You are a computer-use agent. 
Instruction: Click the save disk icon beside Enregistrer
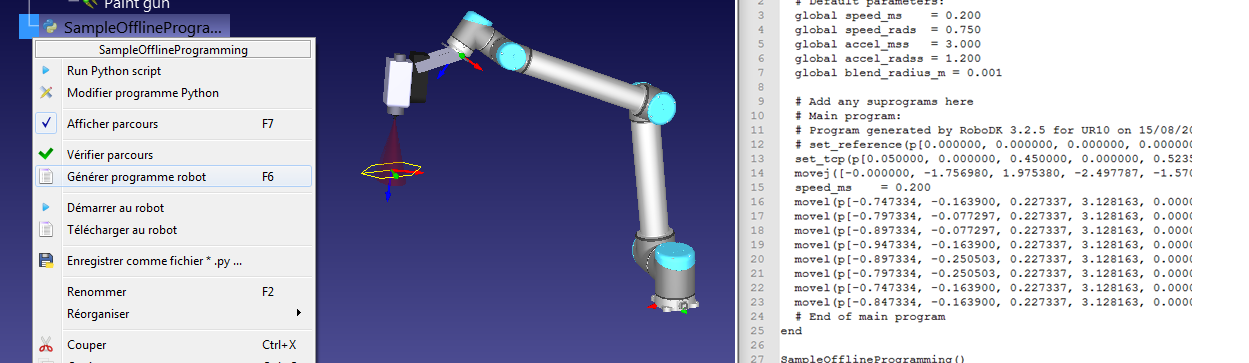click(x=46, y=261)
